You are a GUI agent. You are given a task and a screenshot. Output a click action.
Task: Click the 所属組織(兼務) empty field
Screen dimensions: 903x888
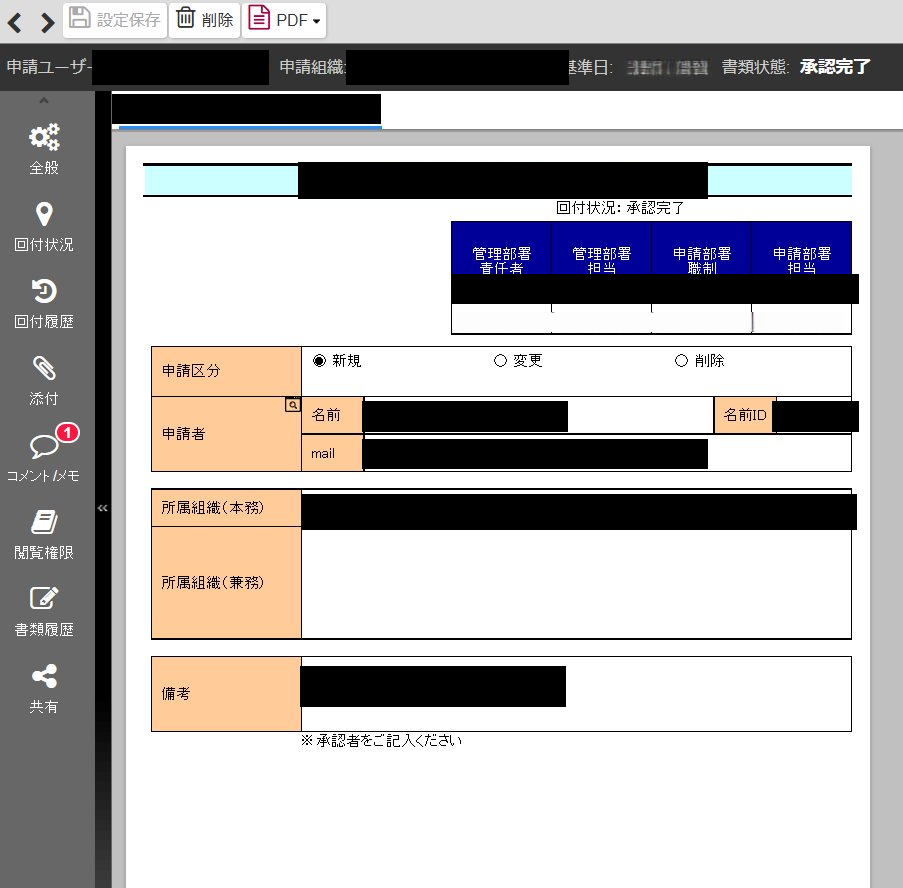point(576,583)
